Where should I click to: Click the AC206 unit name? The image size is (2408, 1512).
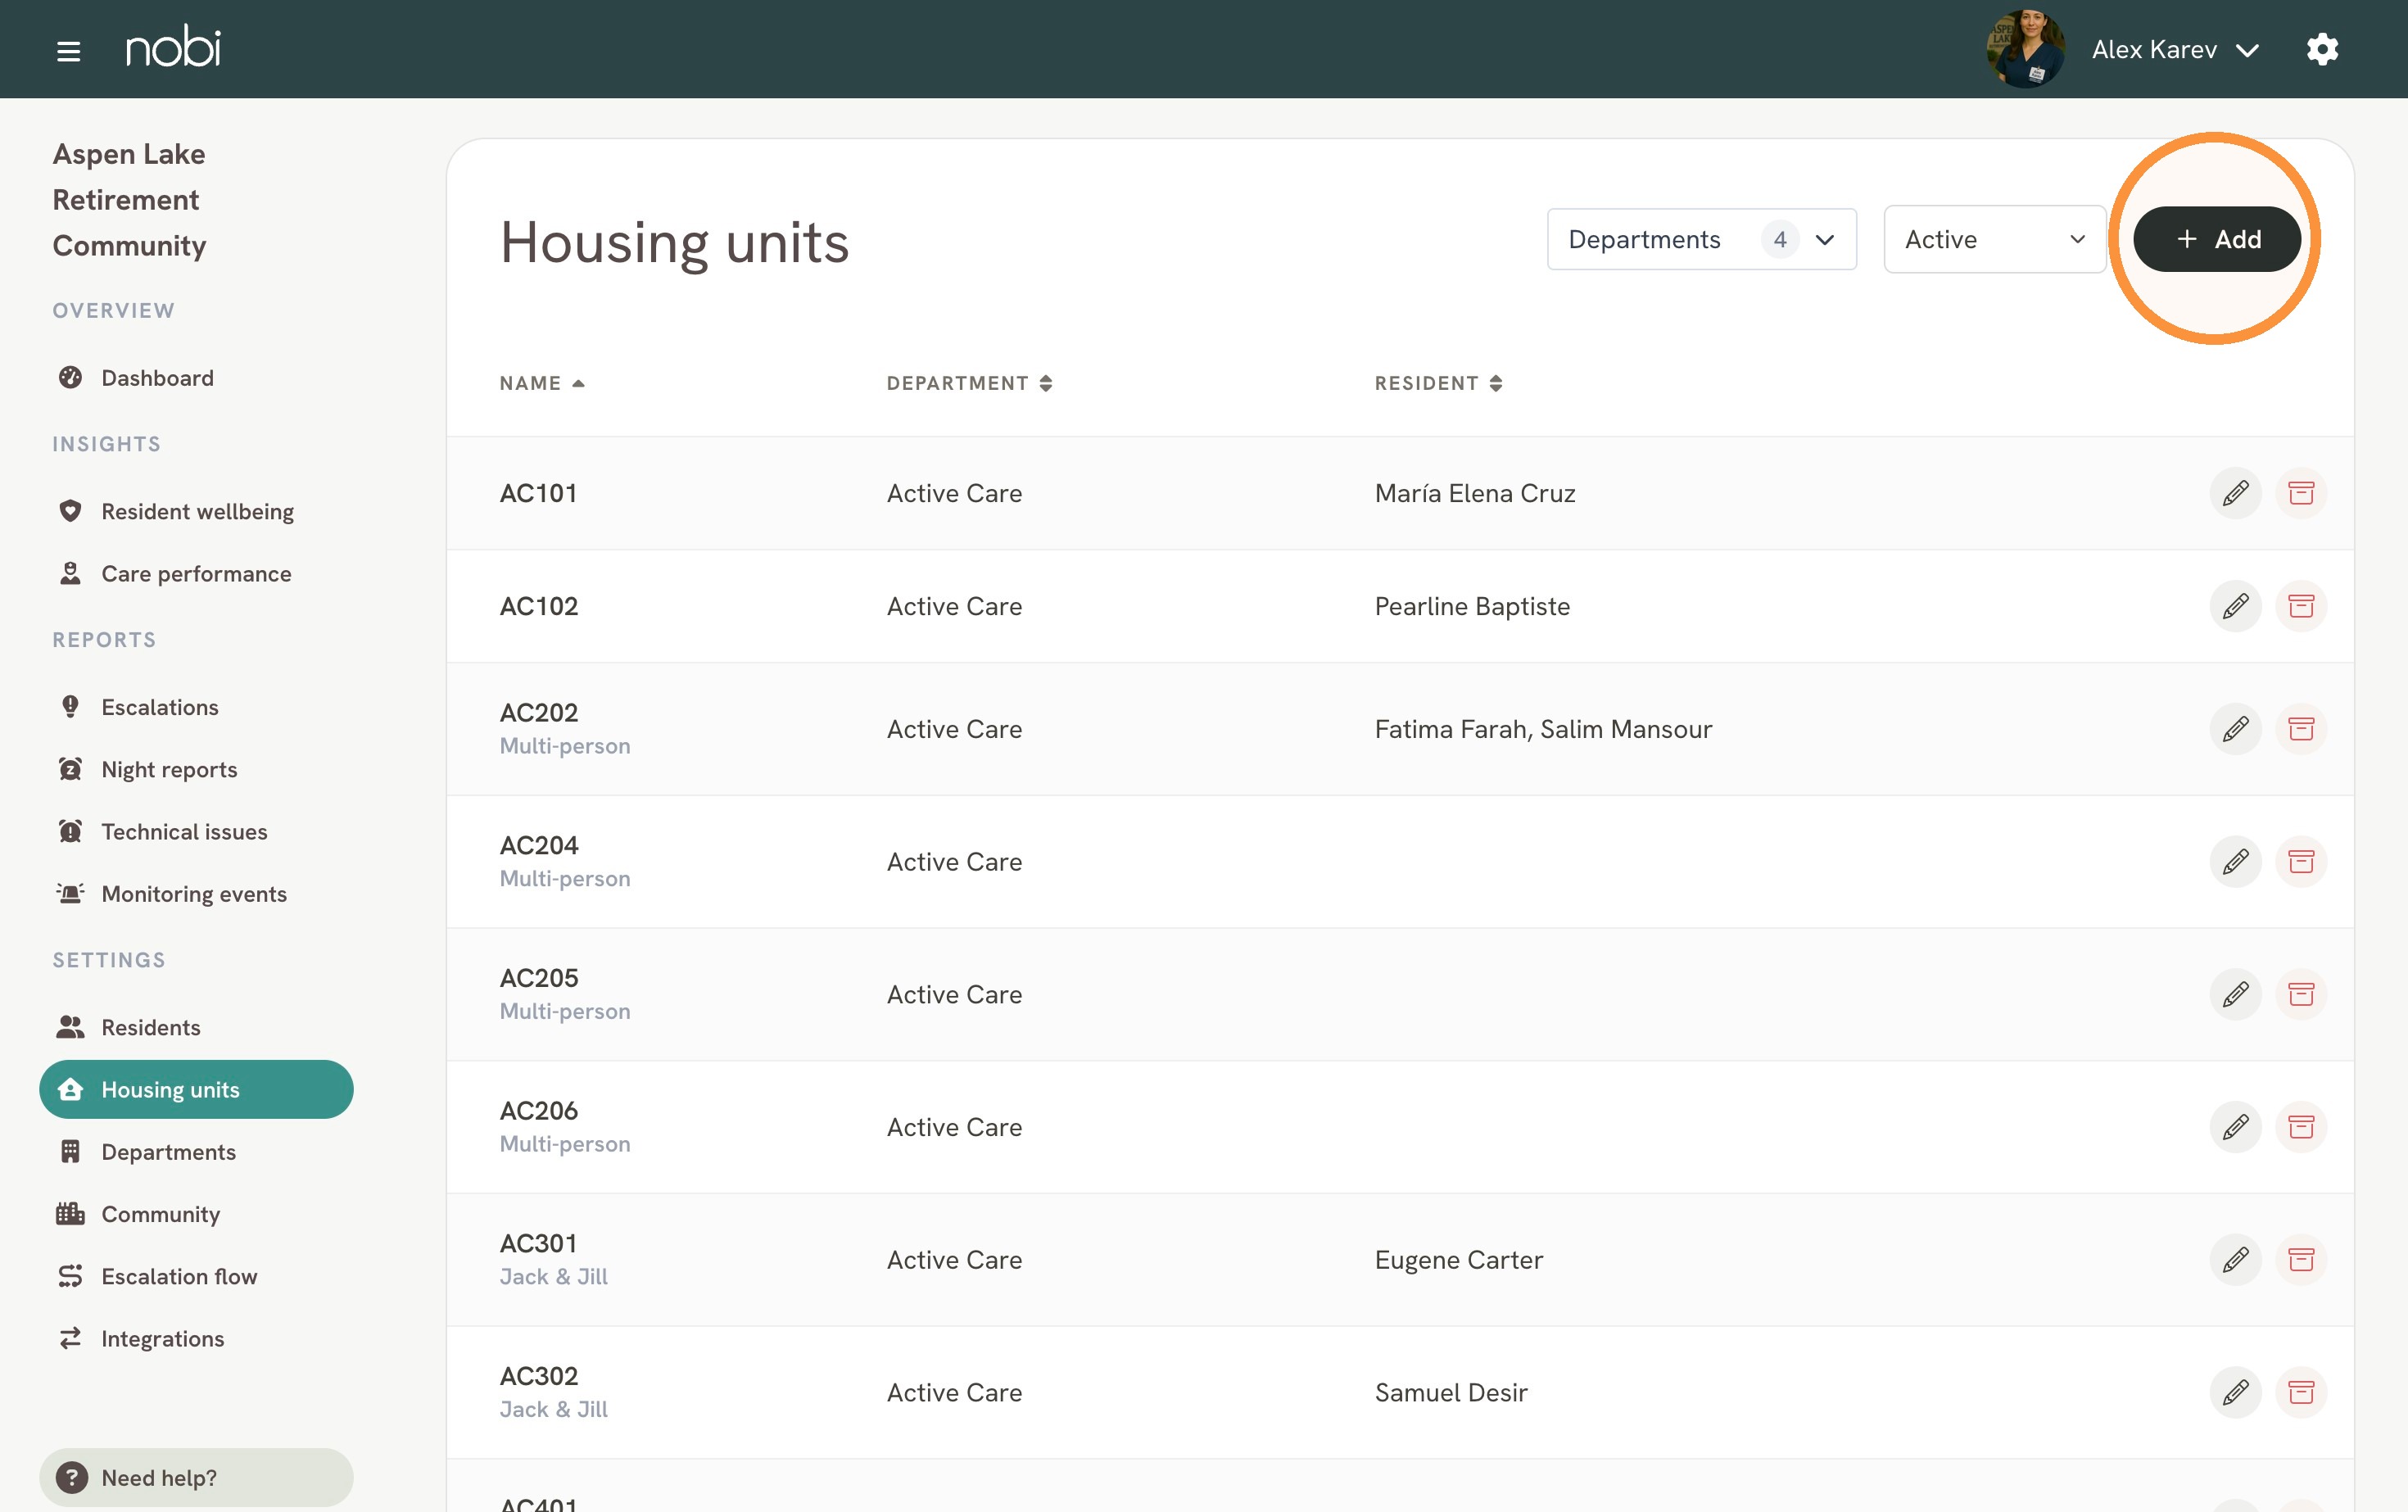(539, 1111)
